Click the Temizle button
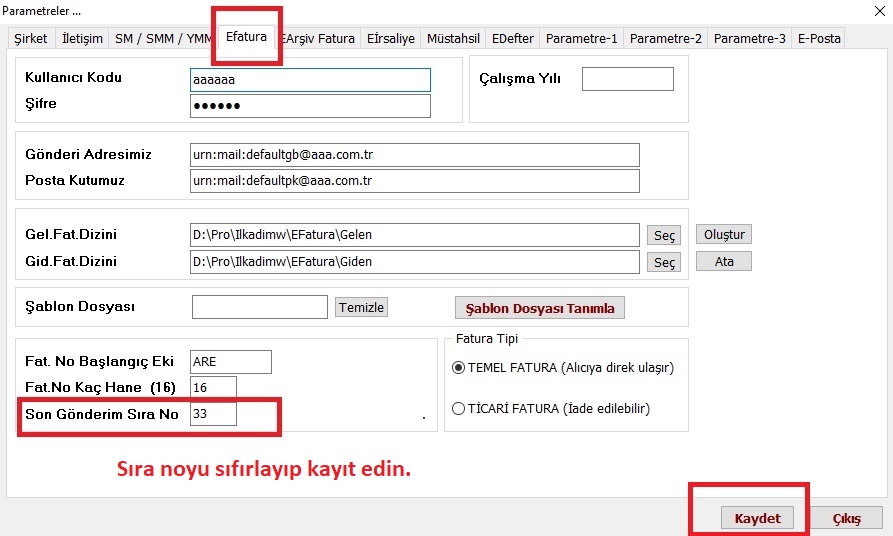The width and height of the screenshot is (893, 536). [x=361, y=307]
